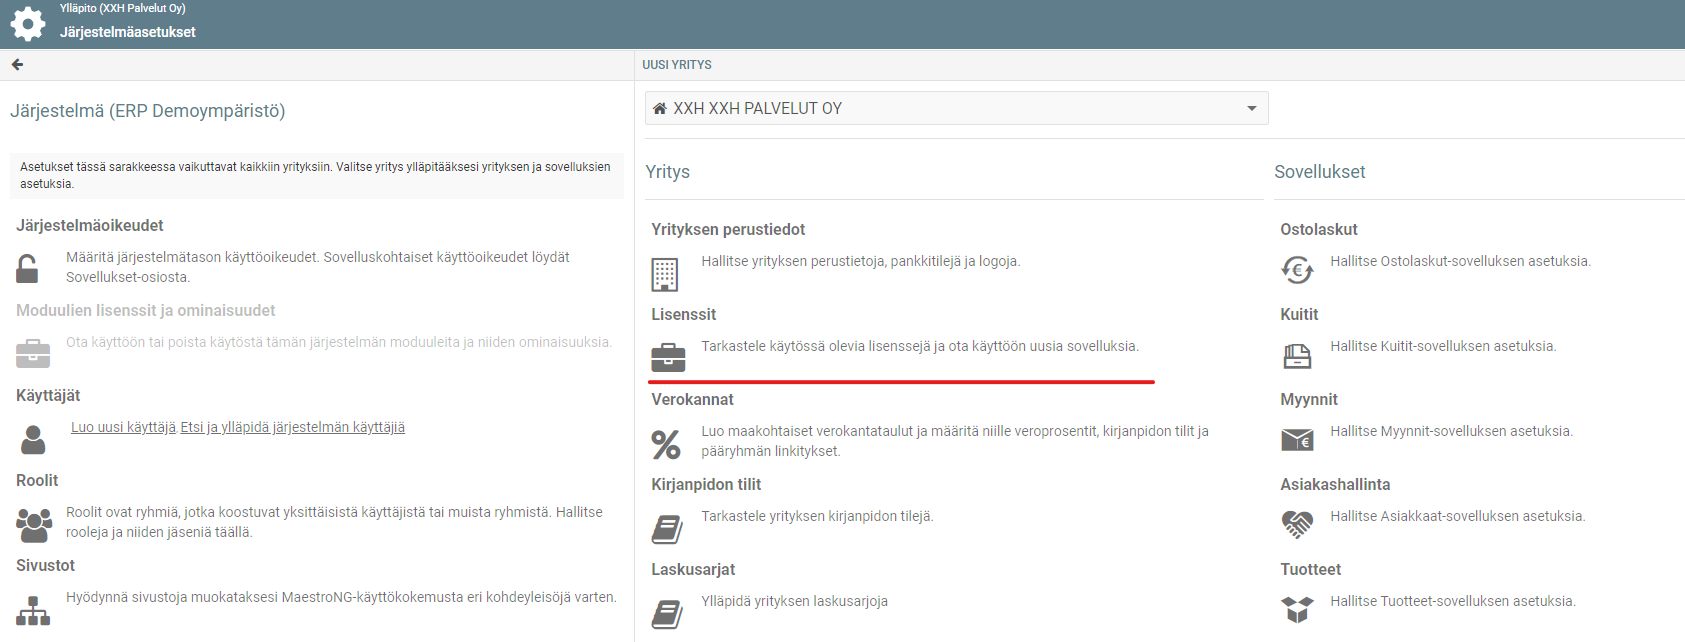This screenshot has width=1685, height=642.
Task: Click the open box Tuotteet icon
Action: coord(1297,609)
